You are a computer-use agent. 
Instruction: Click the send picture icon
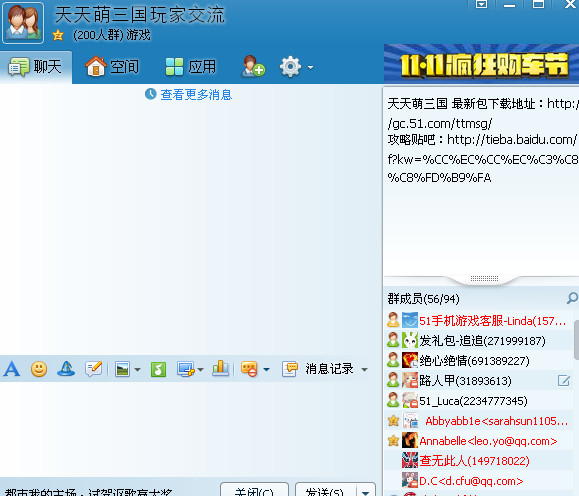pos(122,369)
